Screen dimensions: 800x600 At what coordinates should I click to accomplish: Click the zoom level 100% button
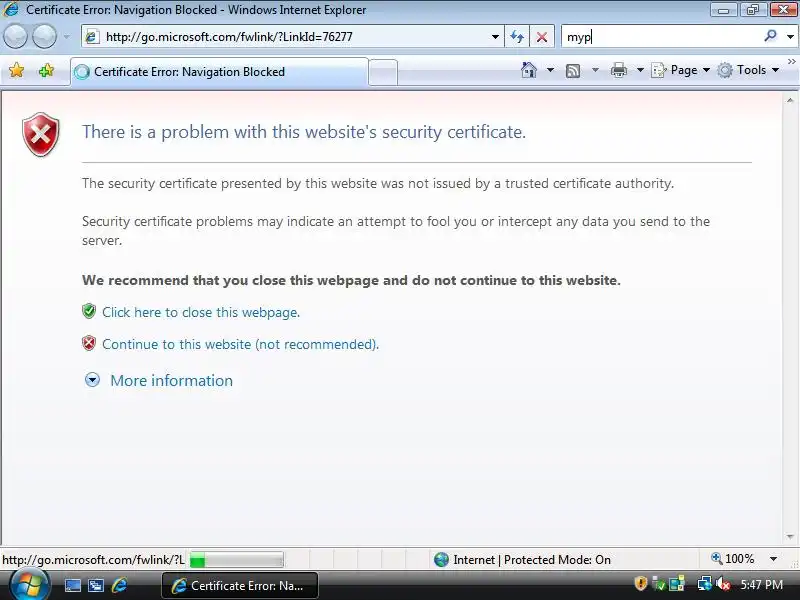(733, 559)
